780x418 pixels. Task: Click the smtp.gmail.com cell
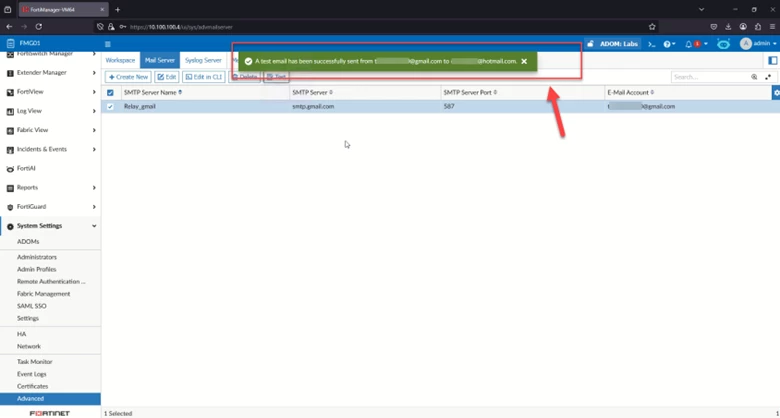pos(313,106)
